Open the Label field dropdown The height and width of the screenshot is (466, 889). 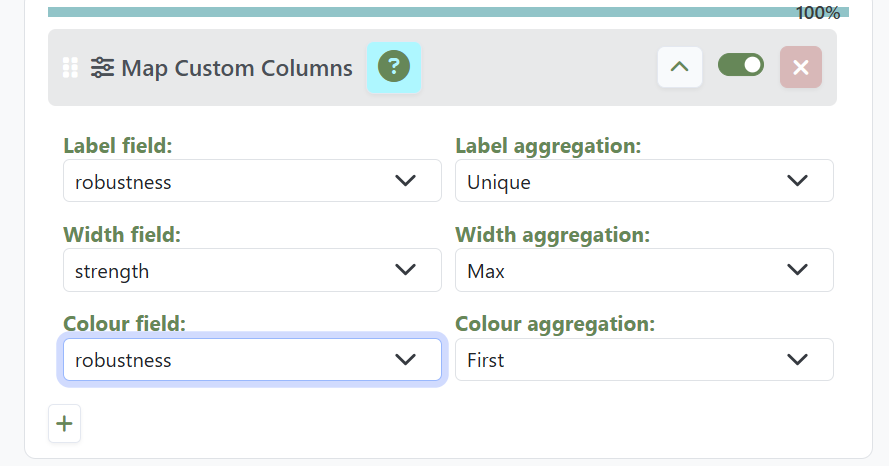252,181
